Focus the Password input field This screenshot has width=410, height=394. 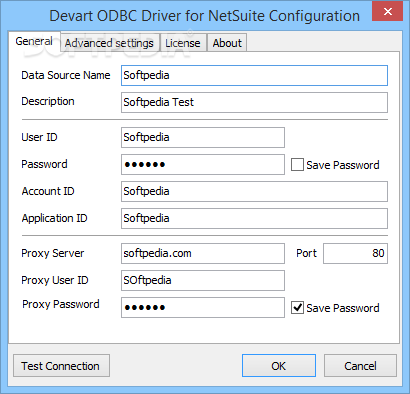[203, 164]
